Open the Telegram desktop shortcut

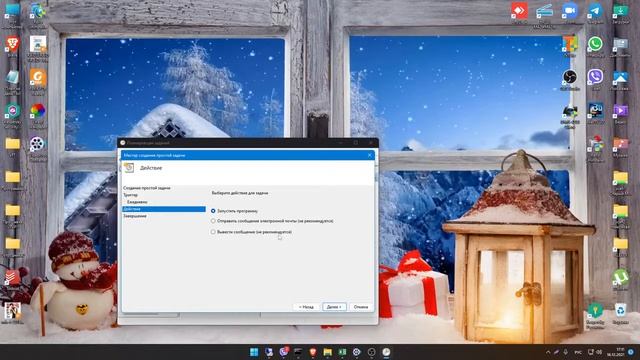pyautogui.click(x=595, y=11)
